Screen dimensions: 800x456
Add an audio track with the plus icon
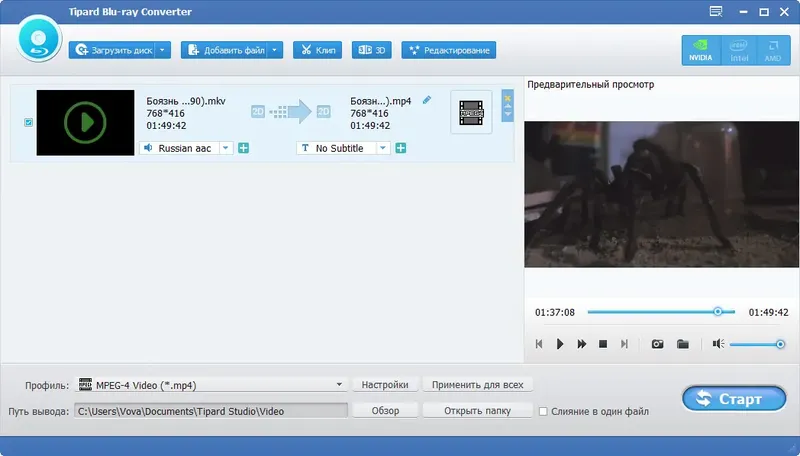tap(244, 148)
